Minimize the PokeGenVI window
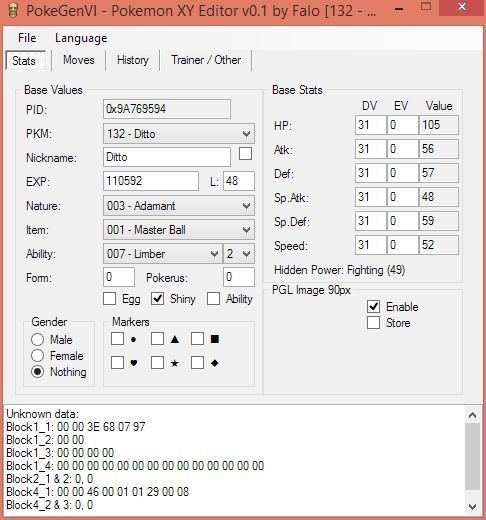 pos(399,9)
